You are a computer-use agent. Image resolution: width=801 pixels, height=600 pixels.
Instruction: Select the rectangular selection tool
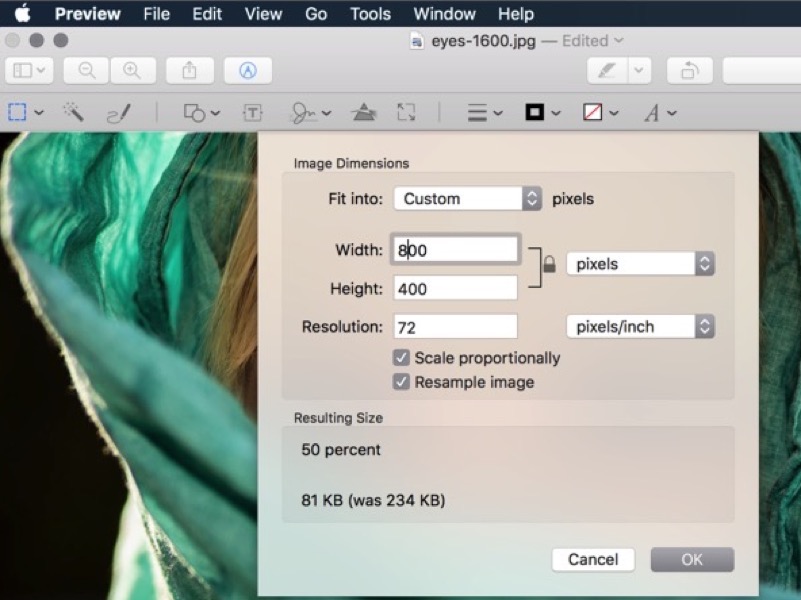click(17, 112)
